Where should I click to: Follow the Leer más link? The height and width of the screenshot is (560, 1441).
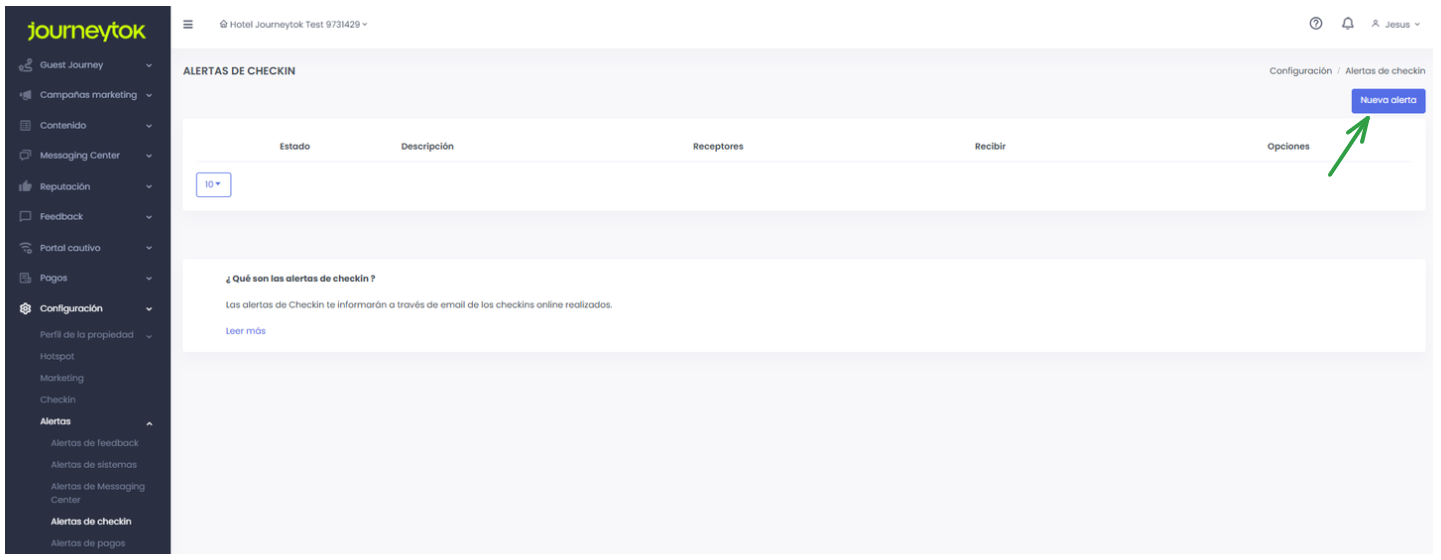coord(246,331)
